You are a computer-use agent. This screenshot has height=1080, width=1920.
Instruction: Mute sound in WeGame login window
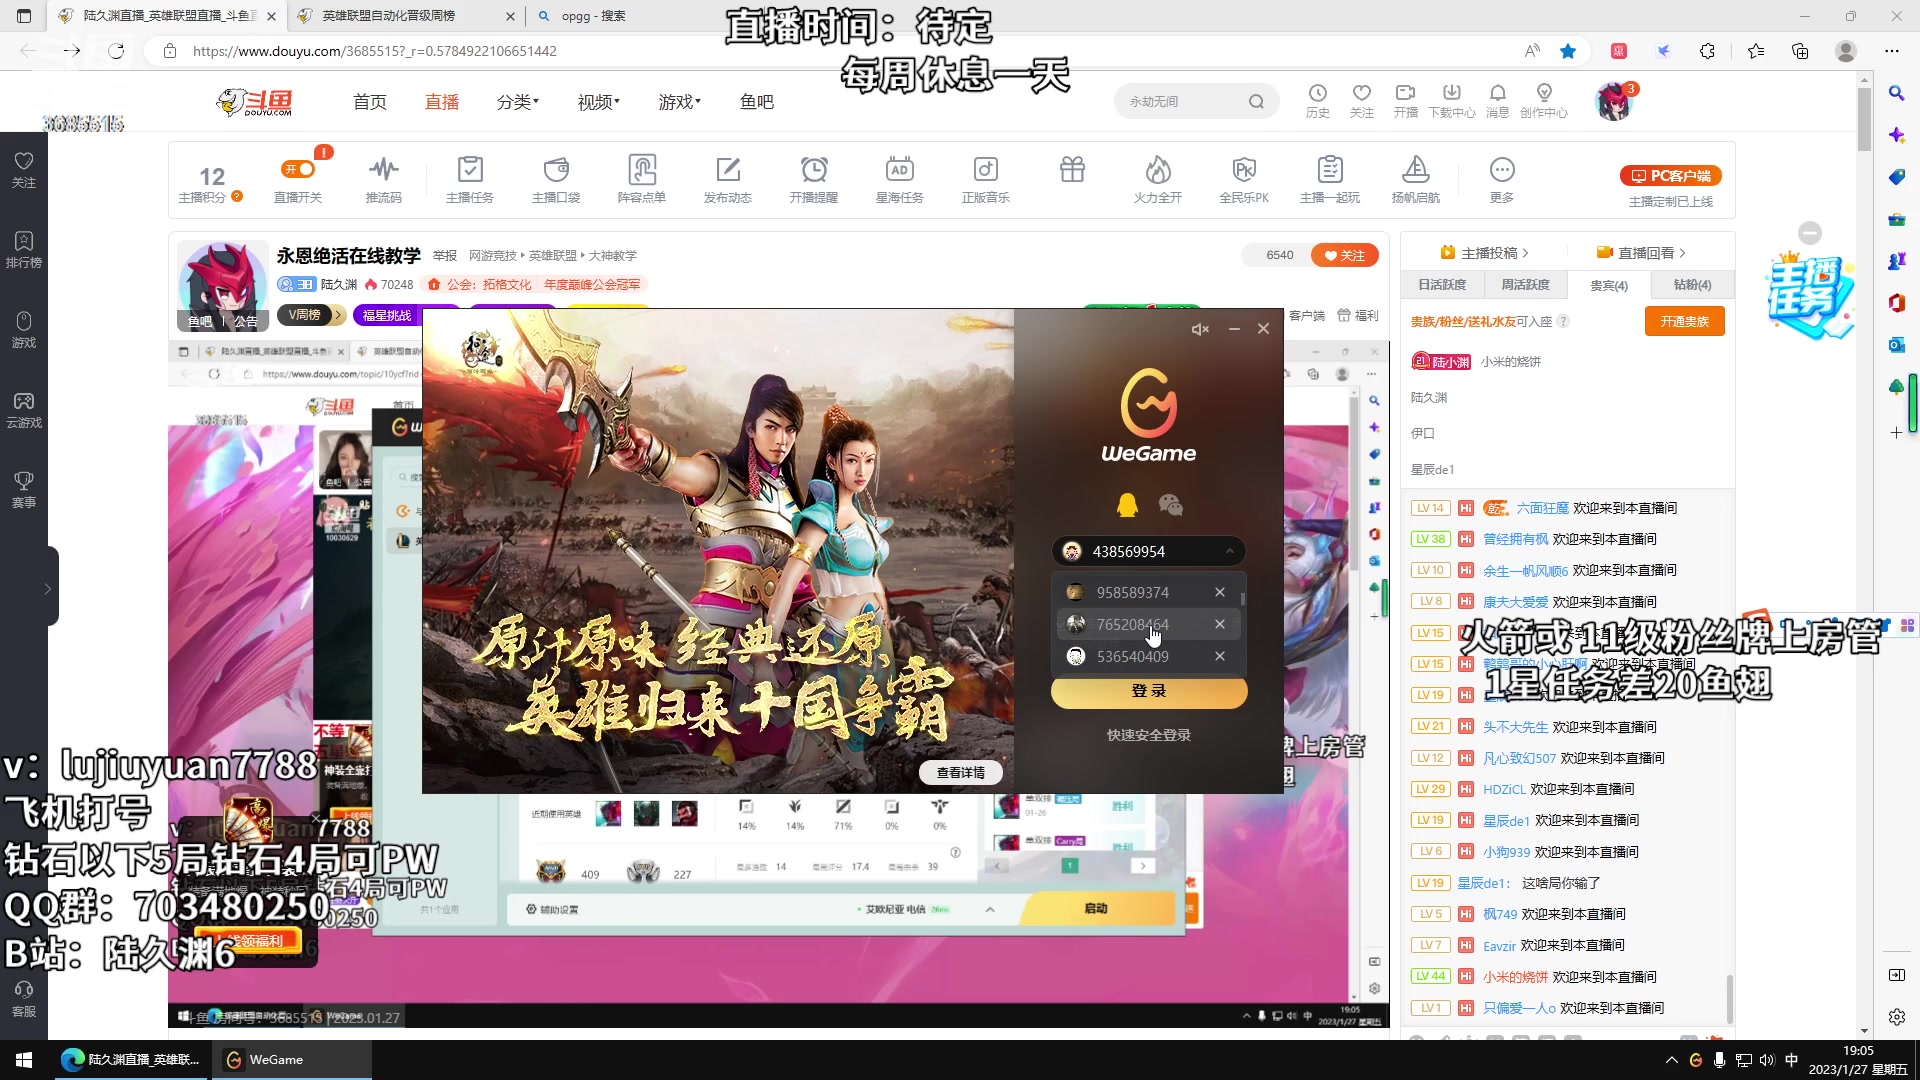point(1200,329)
